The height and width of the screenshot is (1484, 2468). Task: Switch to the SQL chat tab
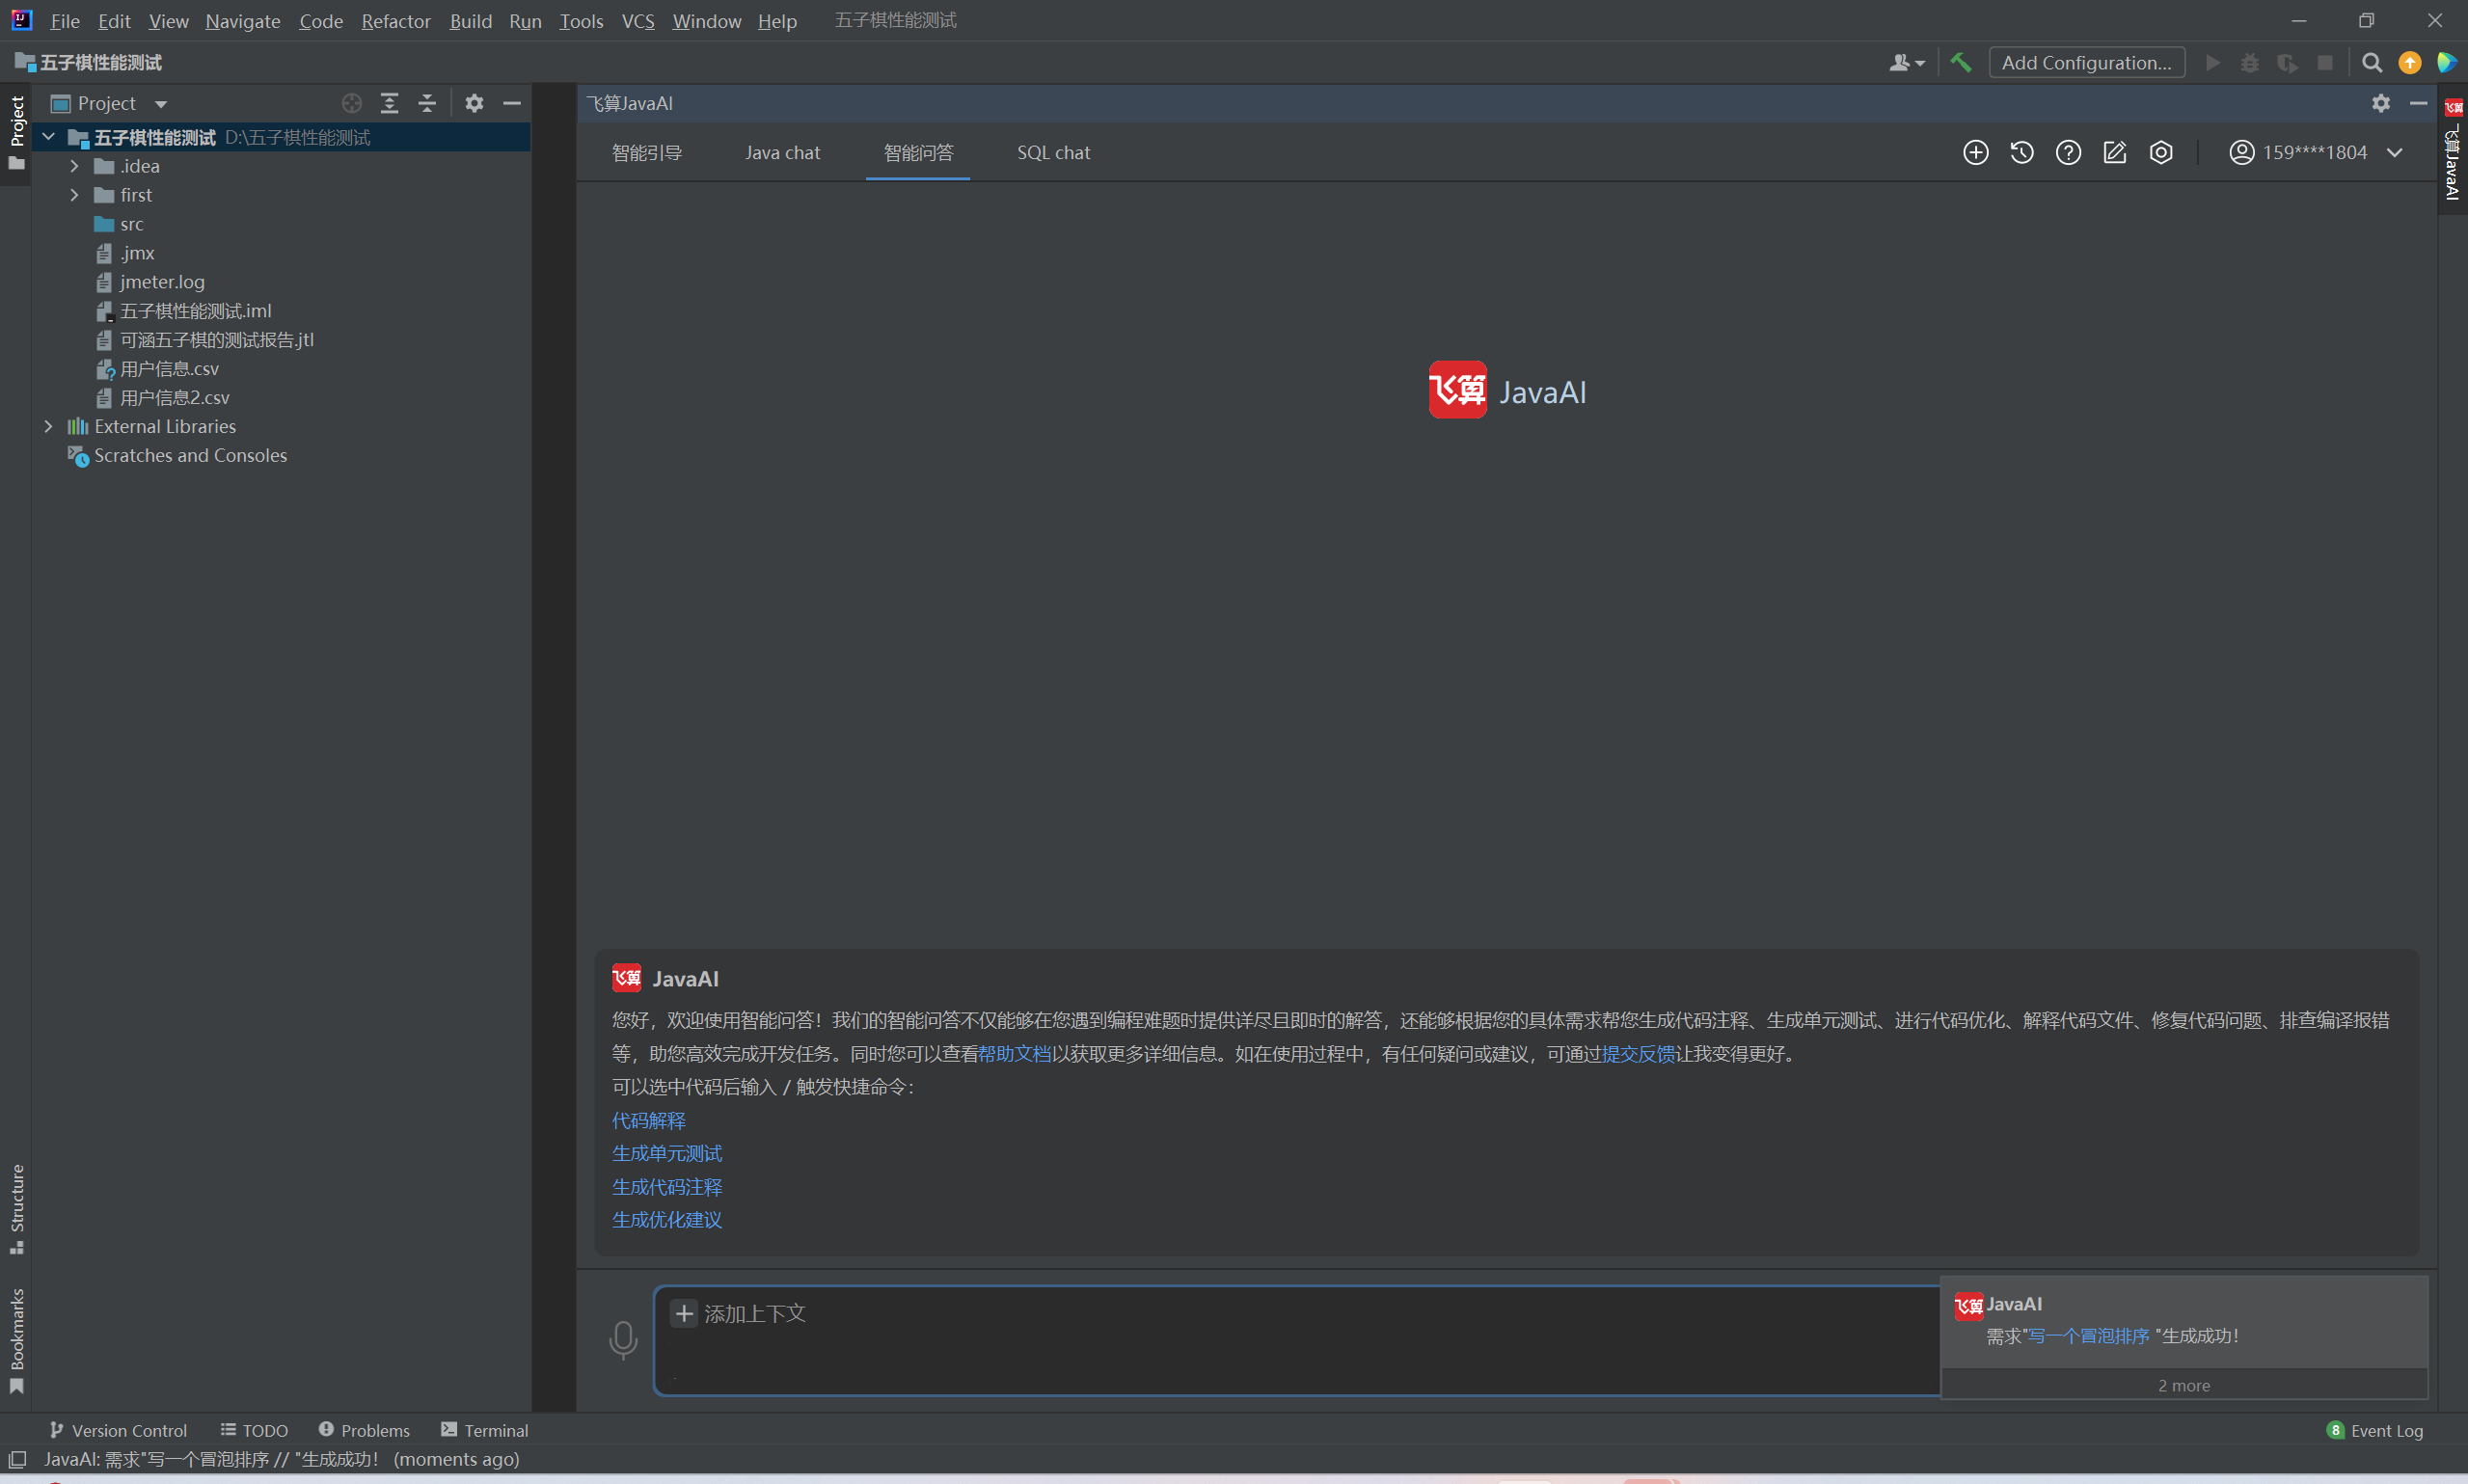point(1052,152)
